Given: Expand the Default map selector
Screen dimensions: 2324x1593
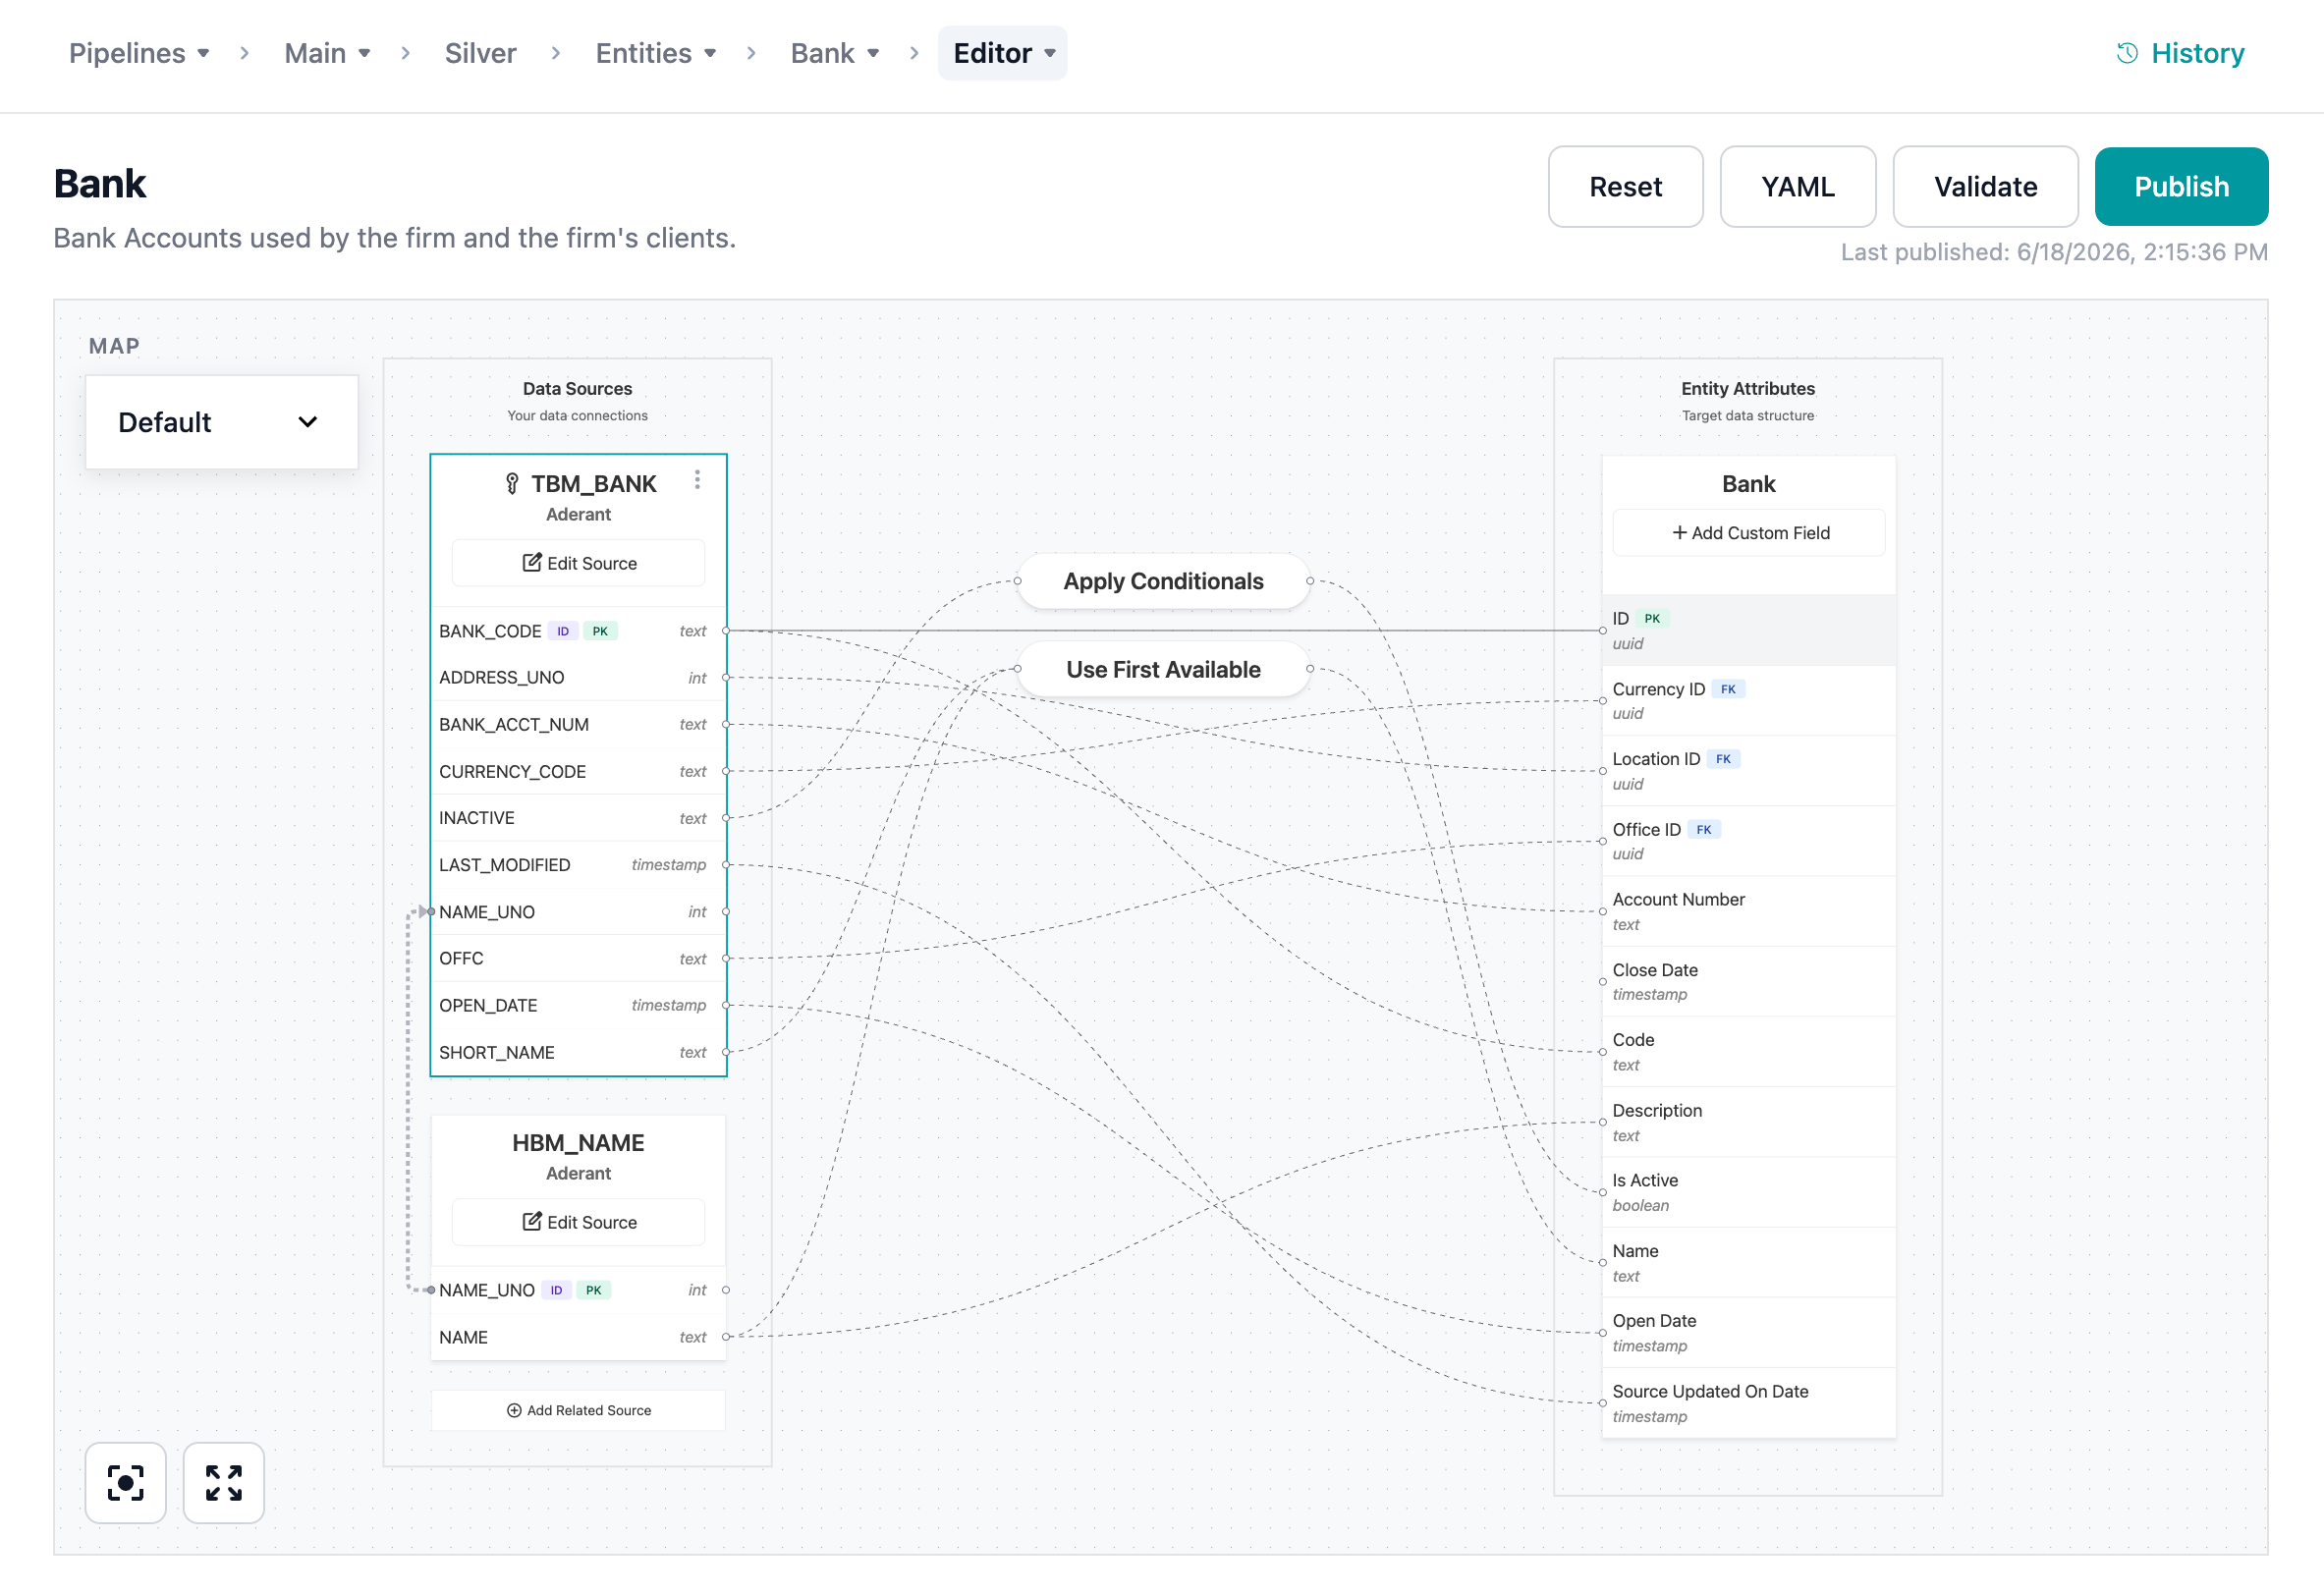Looking at the screenshot, I should [222, 422].
